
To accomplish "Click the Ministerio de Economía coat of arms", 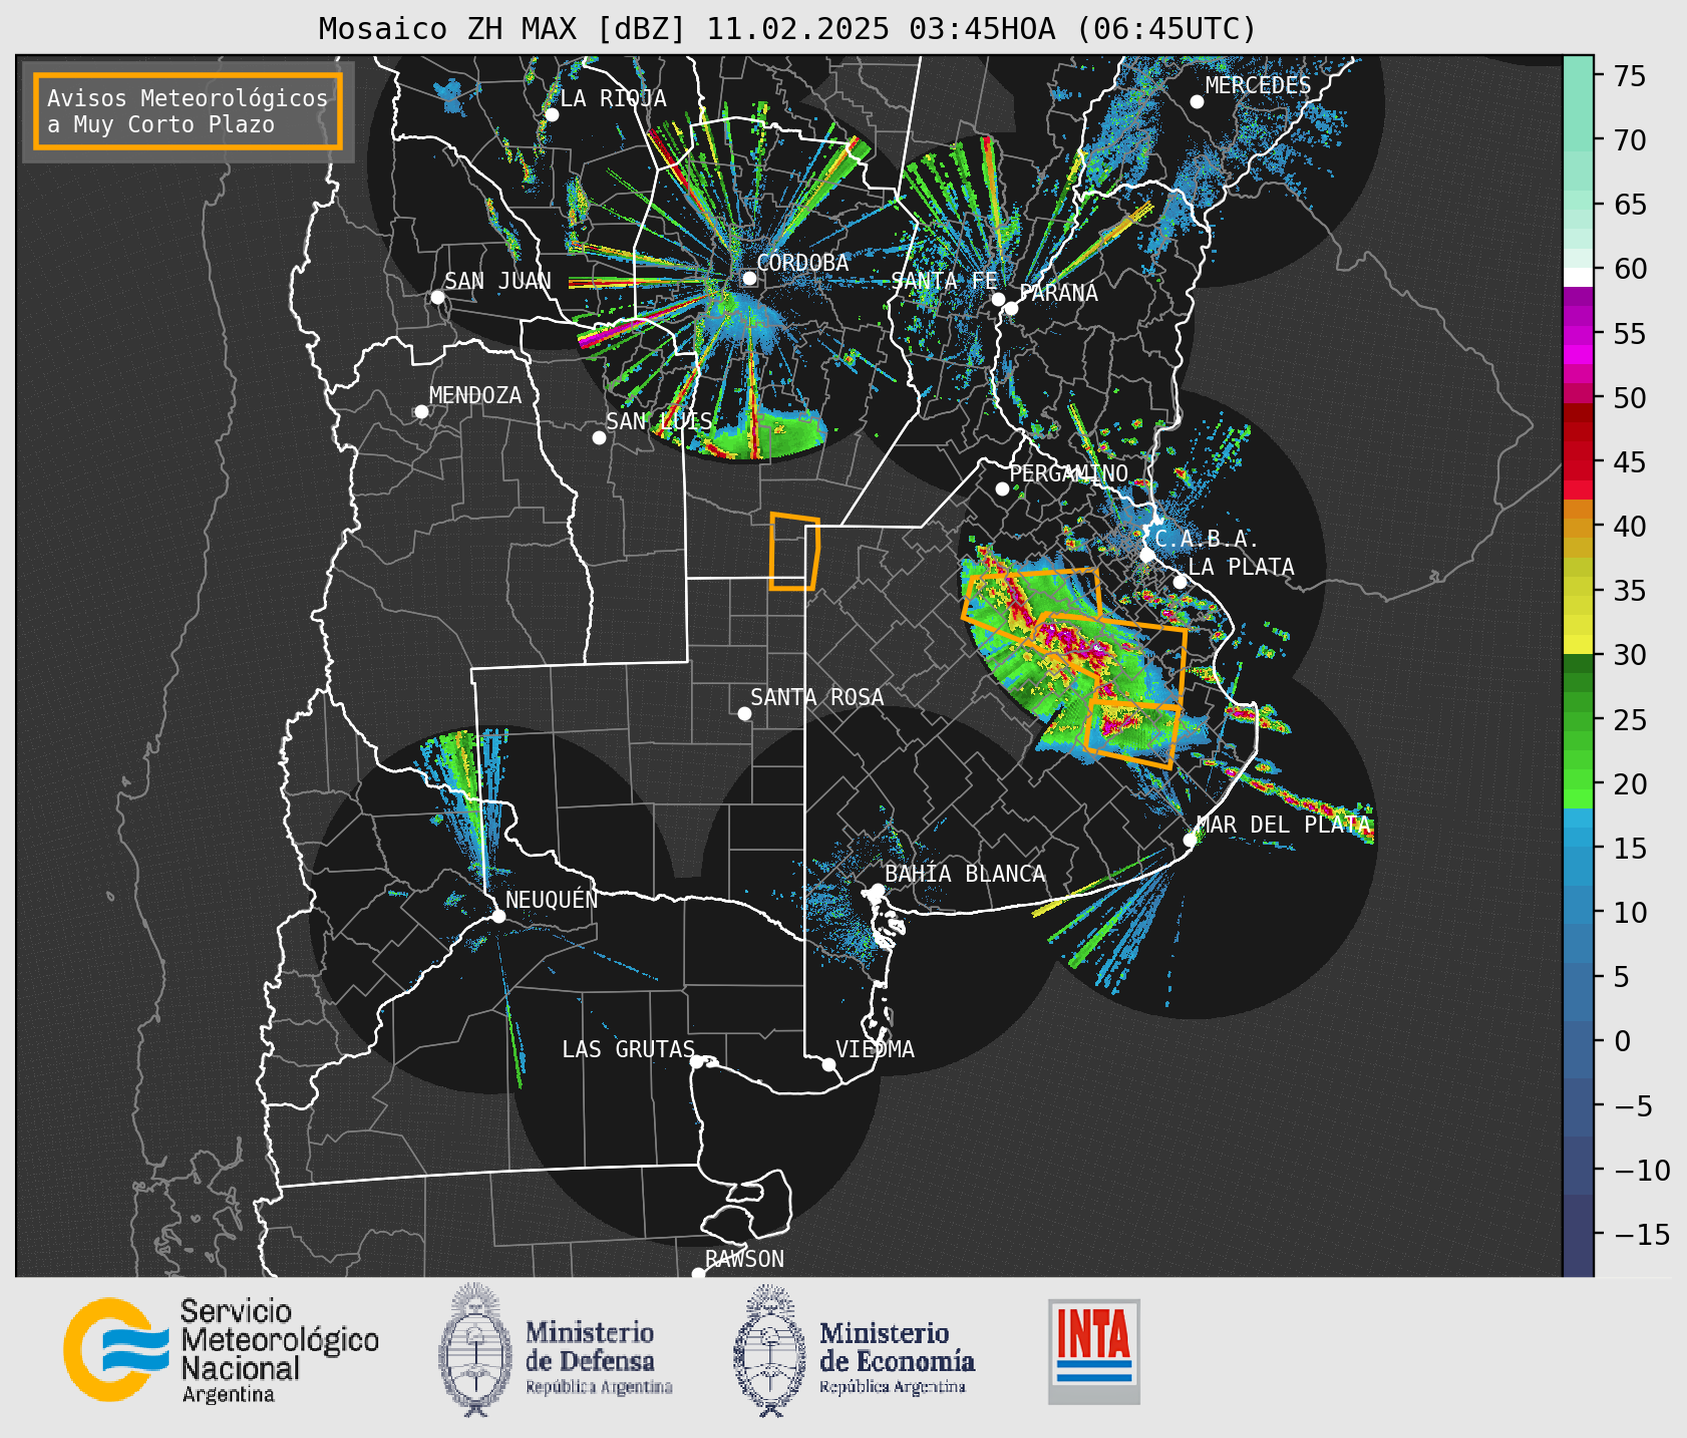I will (769, 1350).
